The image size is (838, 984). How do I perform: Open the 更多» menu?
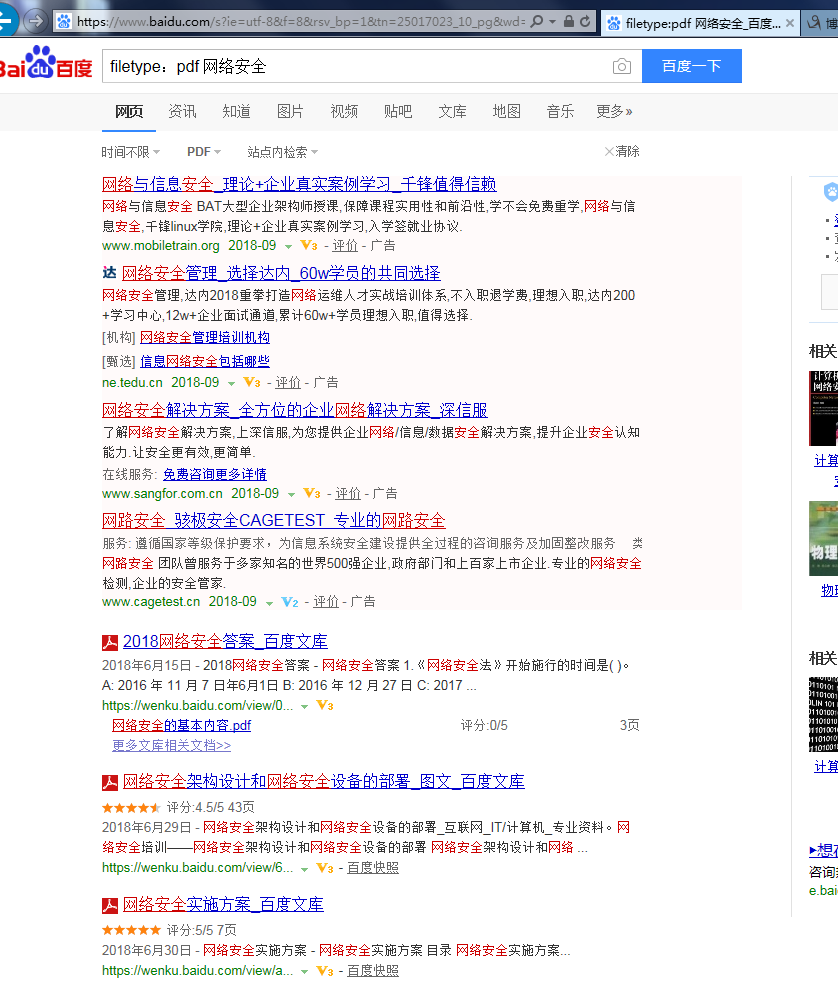614,112
